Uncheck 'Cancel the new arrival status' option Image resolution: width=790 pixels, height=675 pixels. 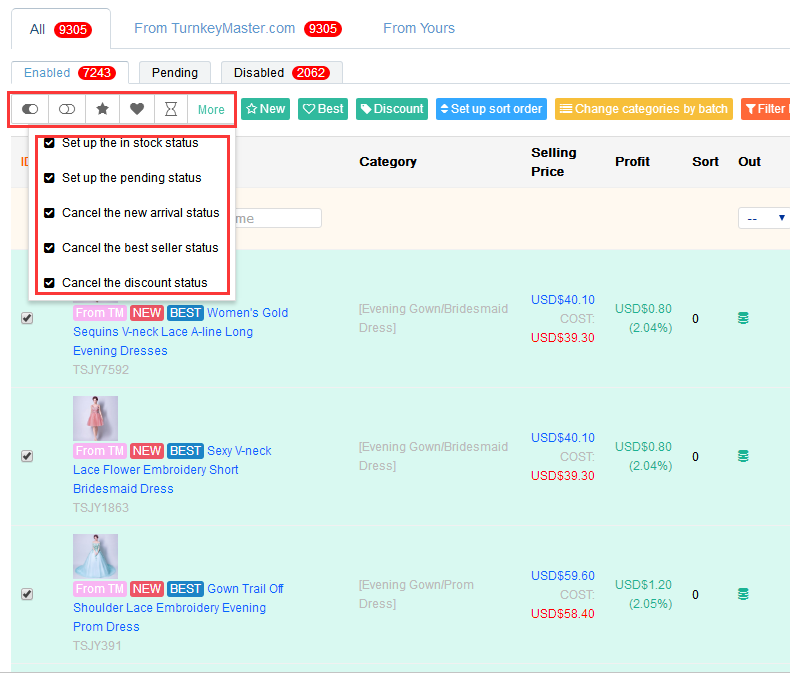[49, 213]
